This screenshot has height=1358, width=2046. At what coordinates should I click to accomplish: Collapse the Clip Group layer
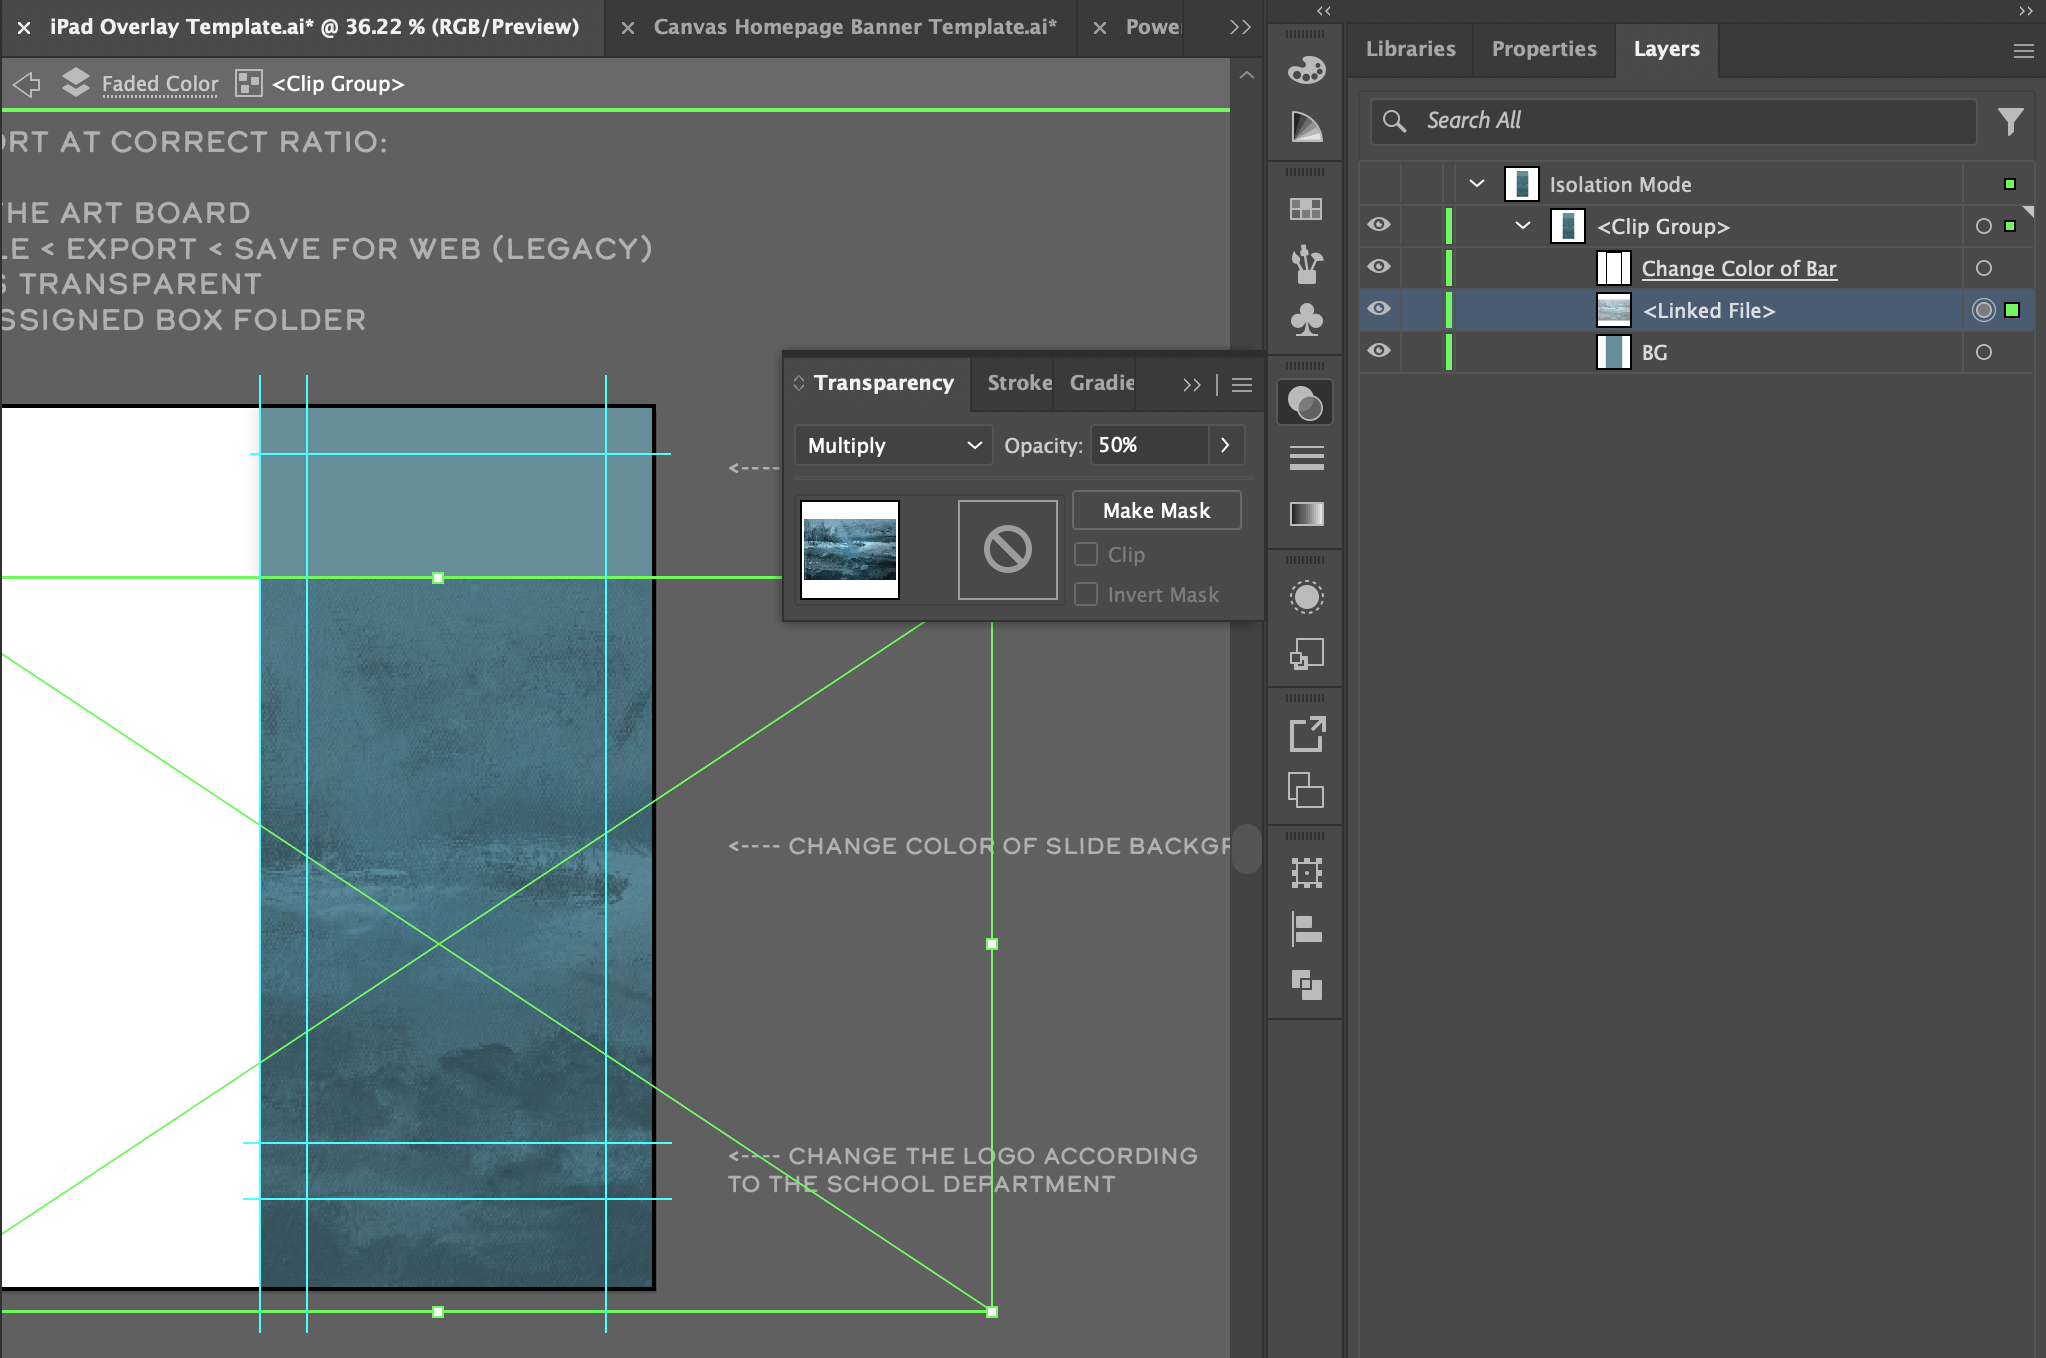(1523, 226)
